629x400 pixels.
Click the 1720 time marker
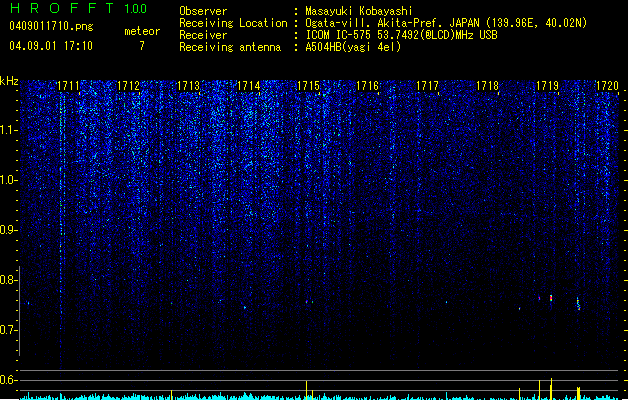pyautogui.click(x=607, y=86)
